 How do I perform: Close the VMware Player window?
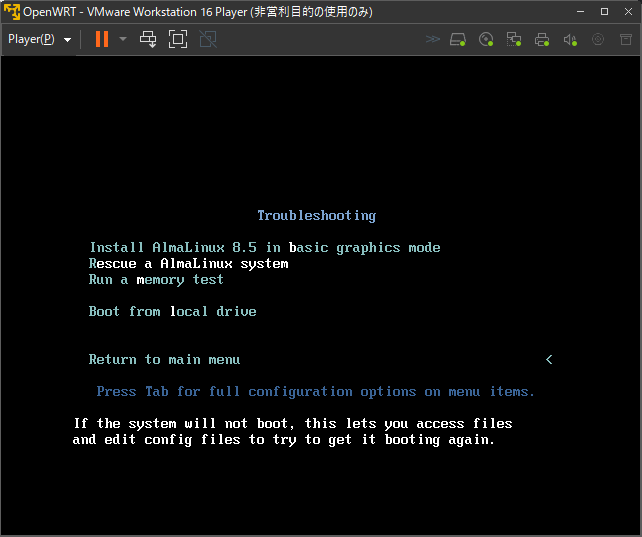tap(628, 11)
